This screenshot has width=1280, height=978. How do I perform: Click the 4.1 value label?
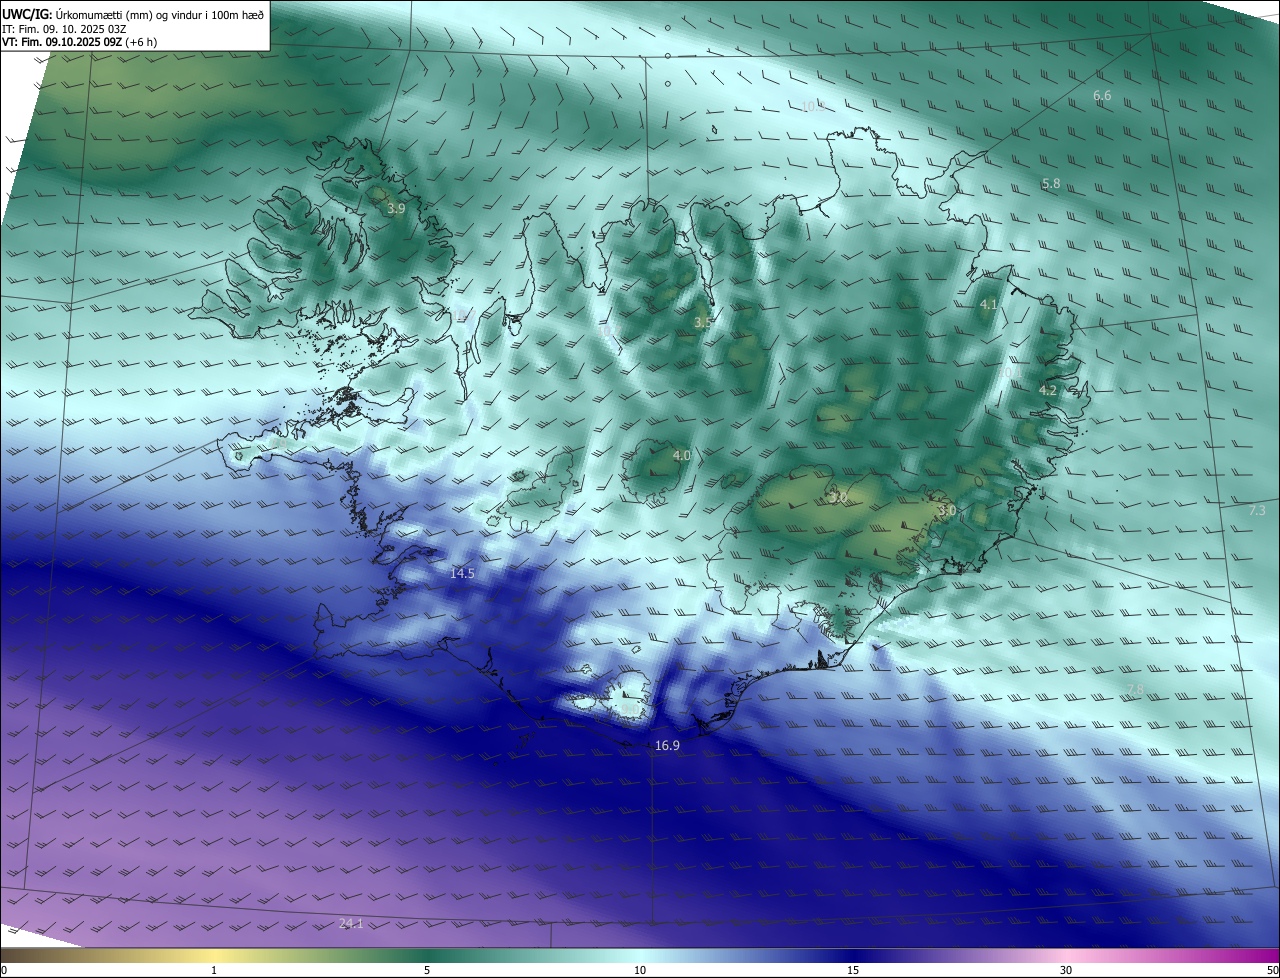(989, 304)
